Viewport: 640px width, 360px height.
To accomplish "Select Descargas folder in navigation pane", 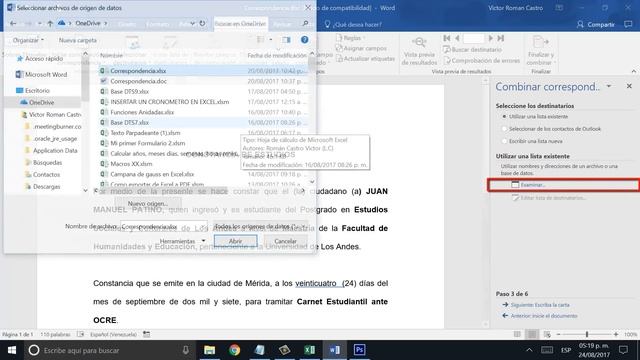I will (42, 187).
